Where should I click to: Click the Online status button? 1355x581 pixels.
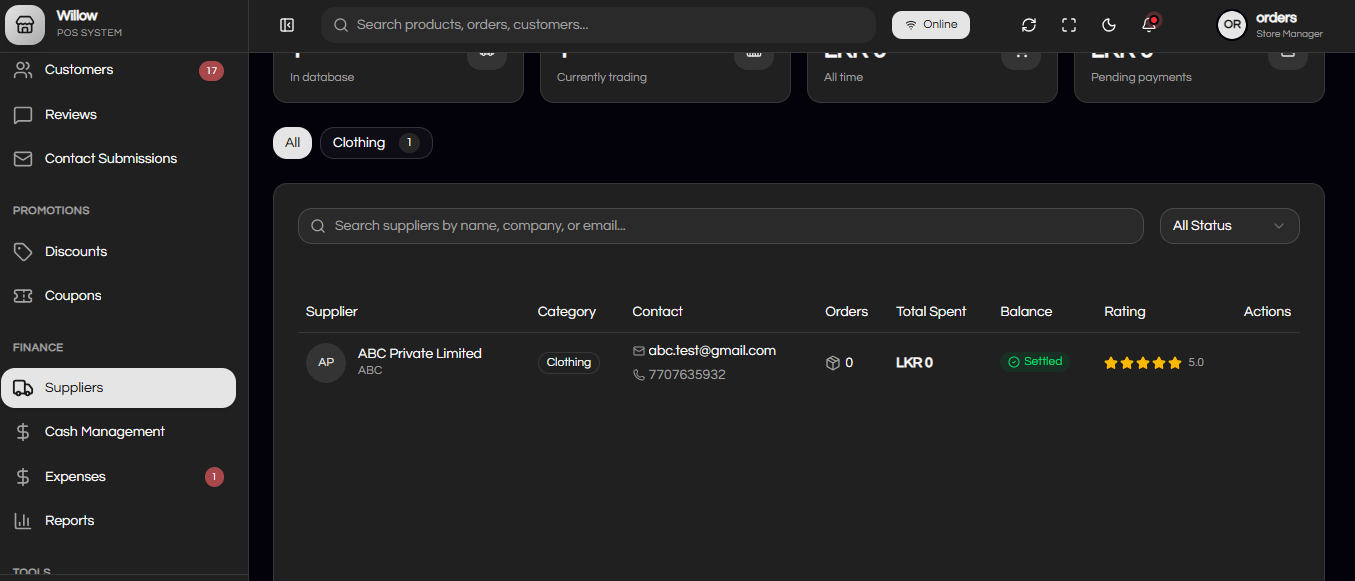click(x=931, y=25)
